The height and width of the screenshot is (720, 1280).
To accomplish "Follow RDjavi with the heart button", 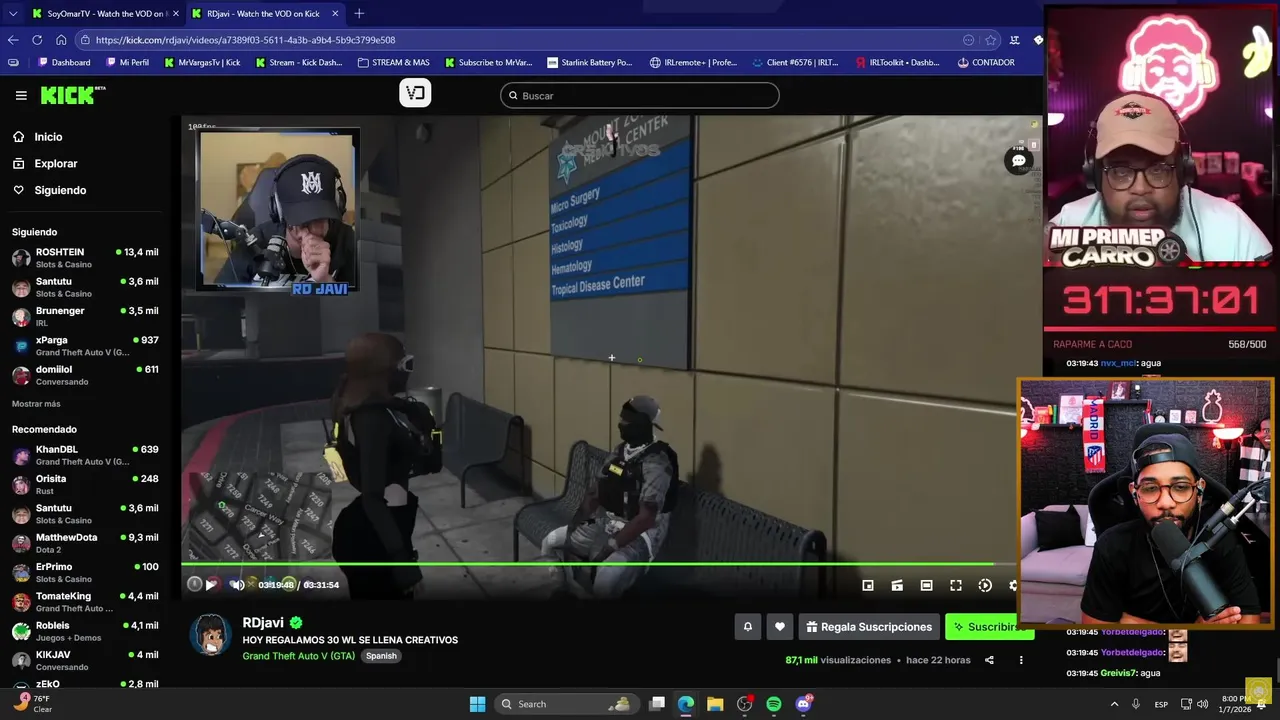I will 780,627.
